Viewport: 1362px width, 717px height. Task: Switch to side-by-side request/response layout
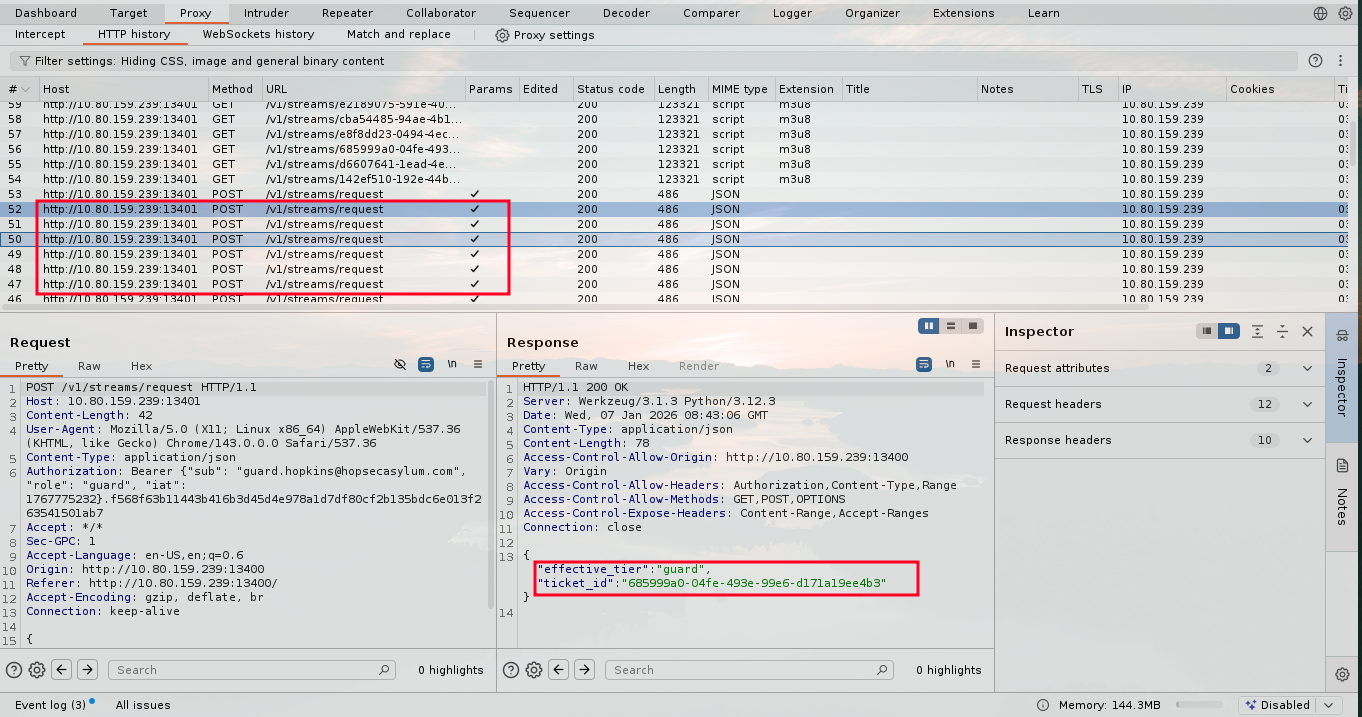pyautogui.click(x=929, y=326)
